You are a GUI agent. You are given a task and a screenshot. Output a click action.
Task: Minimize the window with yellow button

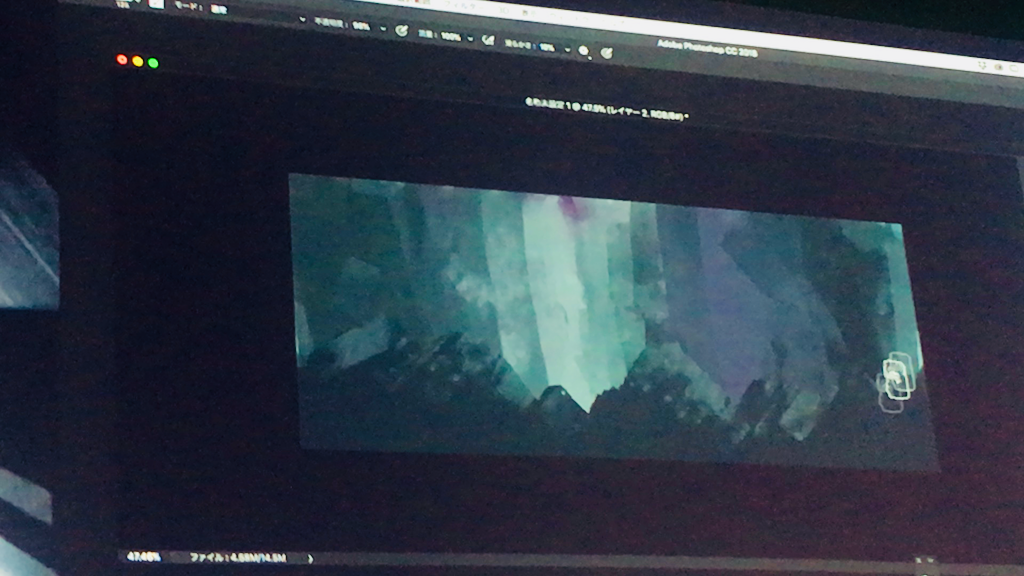[137, 61]
